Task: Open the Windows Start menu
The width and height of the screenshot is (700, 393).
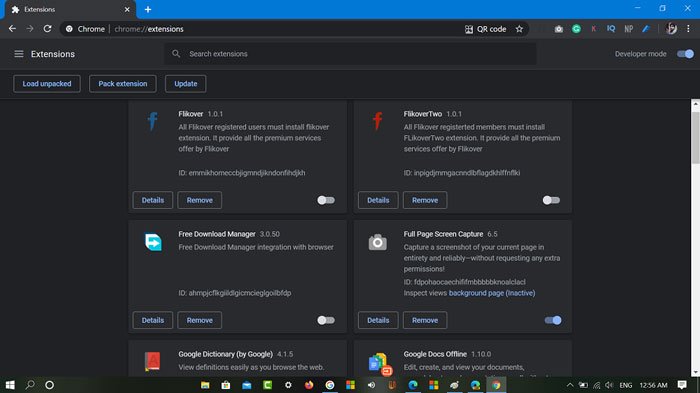Action: 10,385
